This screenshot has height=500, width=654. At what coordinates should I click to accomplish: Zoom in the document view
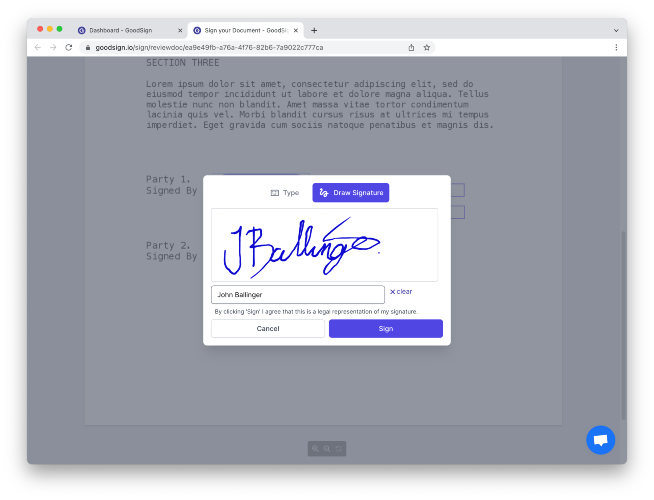[315, 449]
